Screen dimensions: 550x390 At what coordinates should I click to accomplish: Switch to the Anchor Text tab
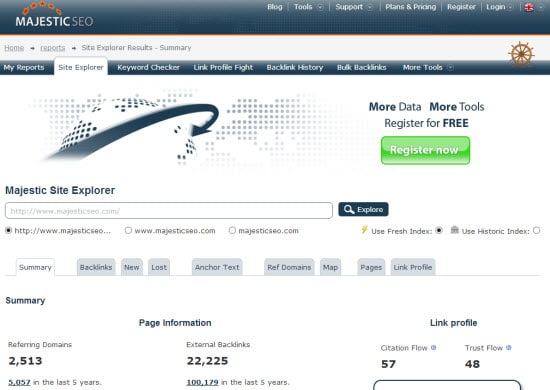tap(217, 267)
